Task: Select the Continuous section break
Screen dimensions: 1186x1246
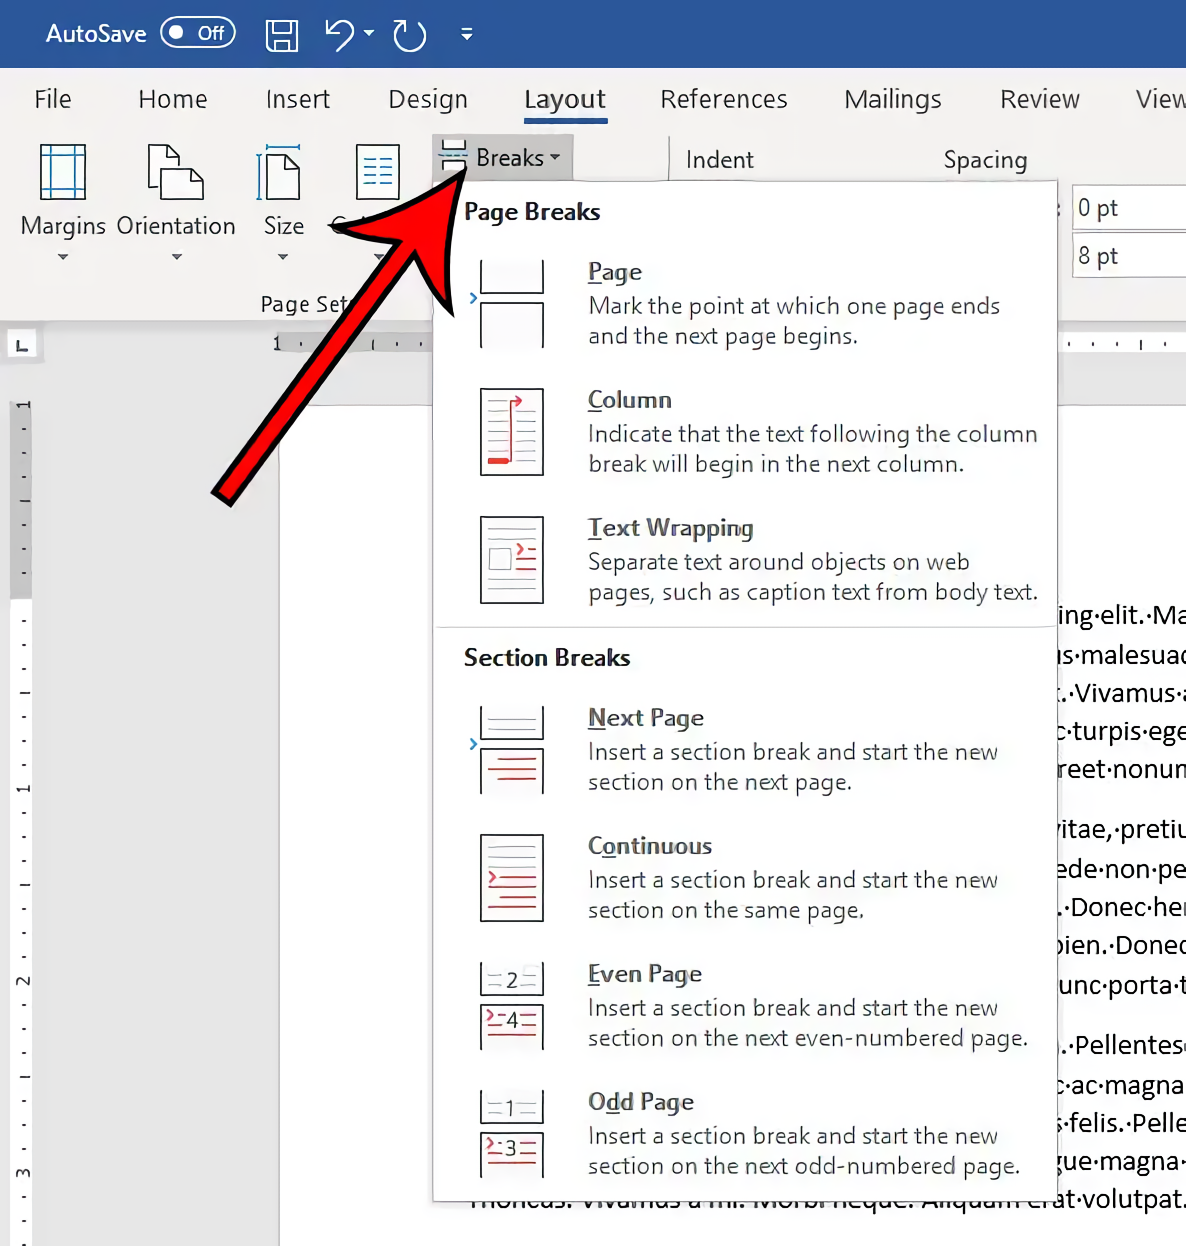Action: click(x=650, y=846)
